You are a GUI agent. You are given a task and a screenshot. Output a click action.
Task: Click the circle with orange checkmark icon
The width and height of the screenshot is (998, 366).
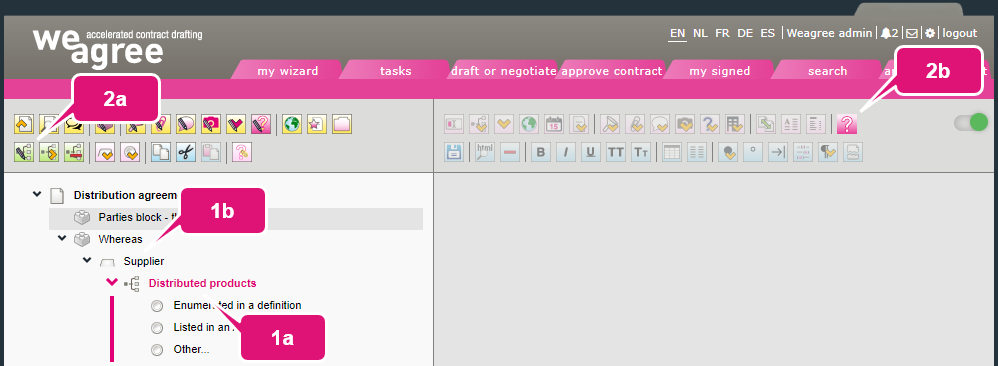pos(130,152)
